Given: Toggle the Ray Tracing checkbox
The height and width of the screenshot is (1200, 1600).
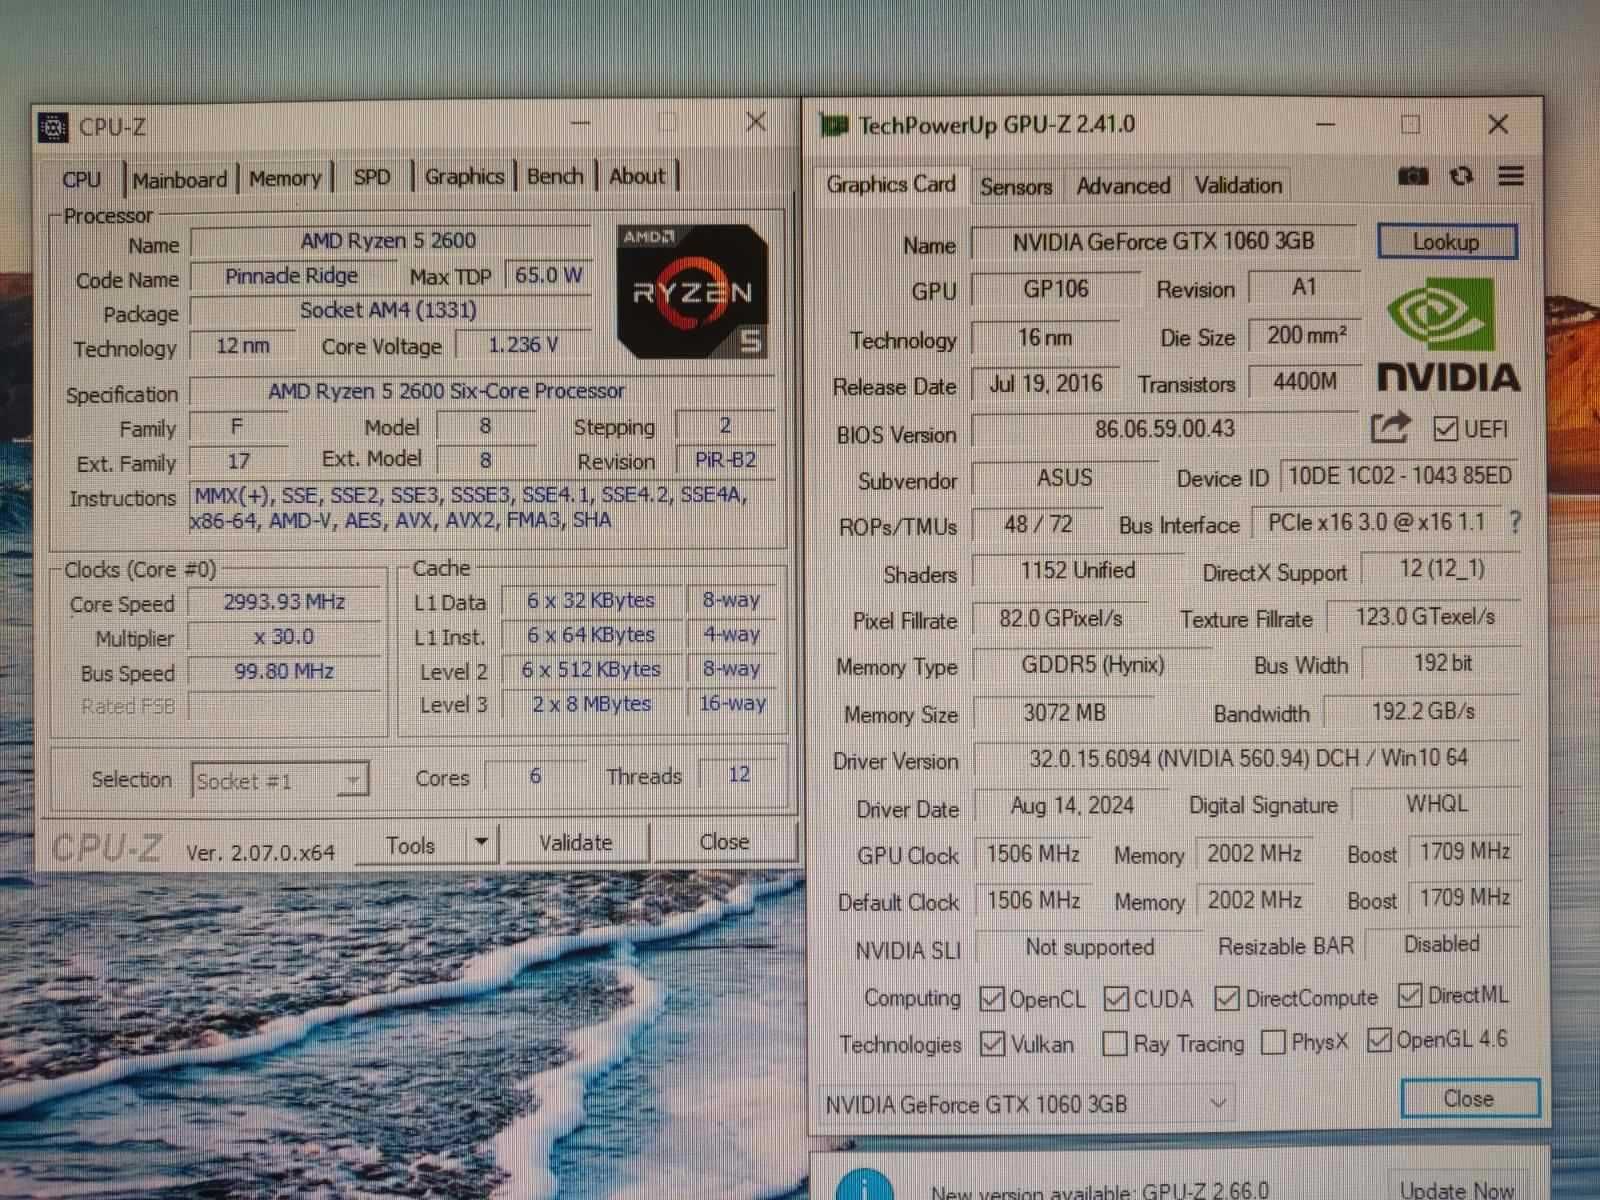Looking at the screenshot, I should pyautogui.click(x=1114, y=1044).
